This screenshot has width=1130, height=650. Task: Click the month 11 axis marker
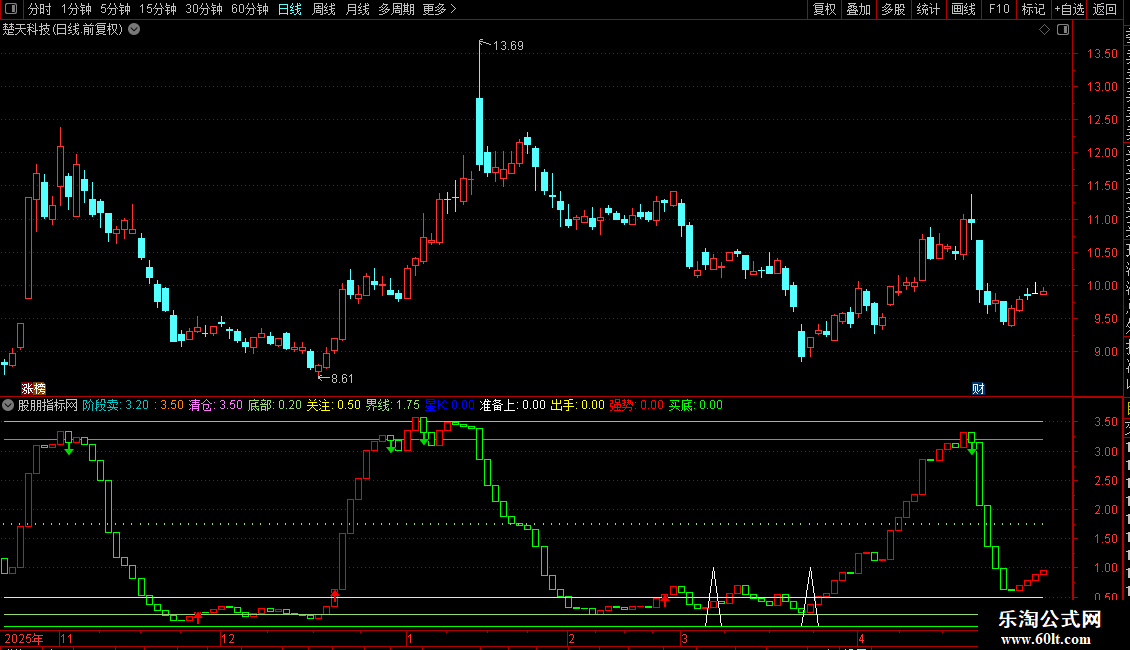[67, 638]
